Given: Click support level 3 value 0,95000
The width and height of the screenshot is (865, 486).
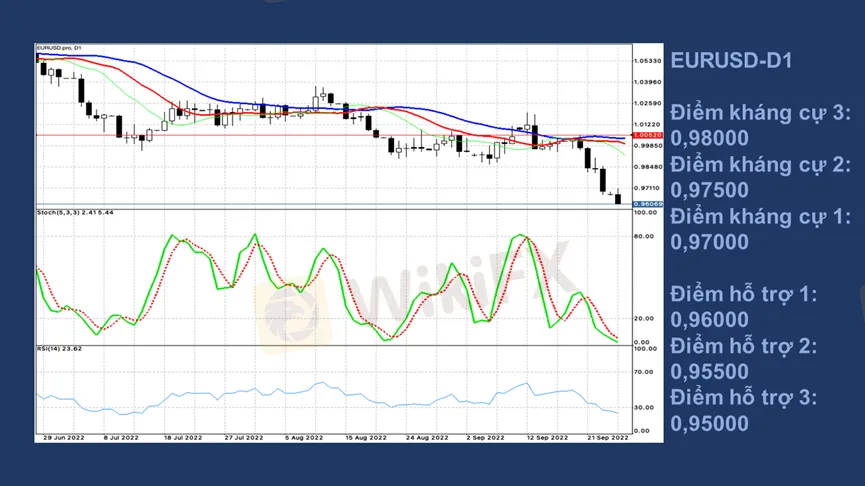Looking at the screenshot, I should pyautogui.click(x=709, y=423).
